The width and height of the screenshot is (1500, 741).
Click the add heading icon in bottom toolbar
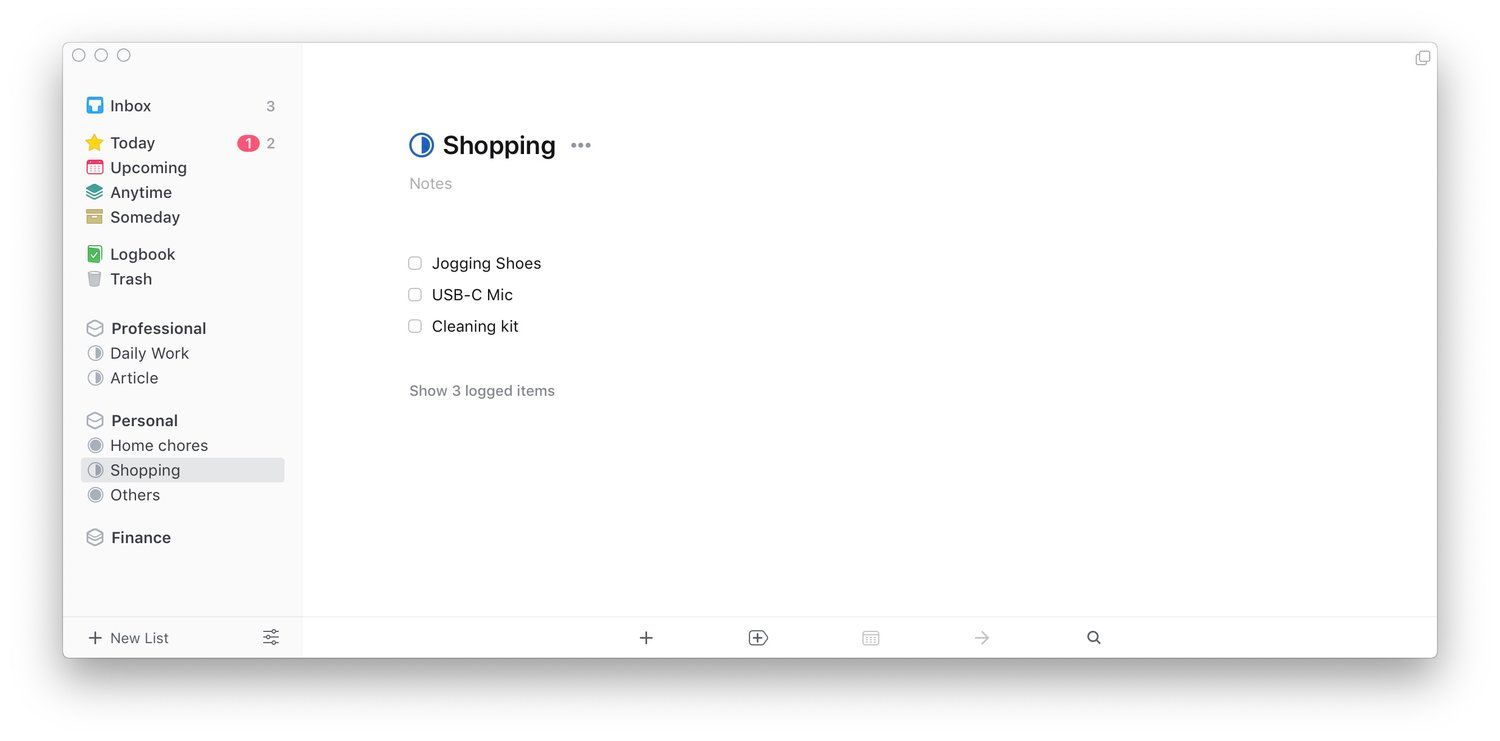pos(758,638)
